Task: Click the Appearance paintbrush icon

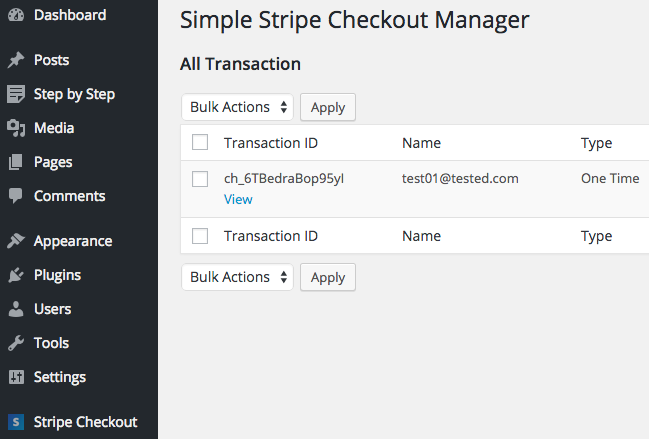Action: coord(16,241)
